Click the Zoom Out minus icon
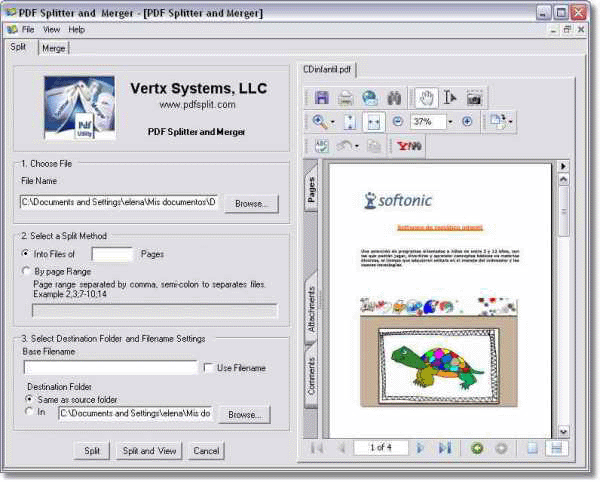 click(x=398, y=122)
